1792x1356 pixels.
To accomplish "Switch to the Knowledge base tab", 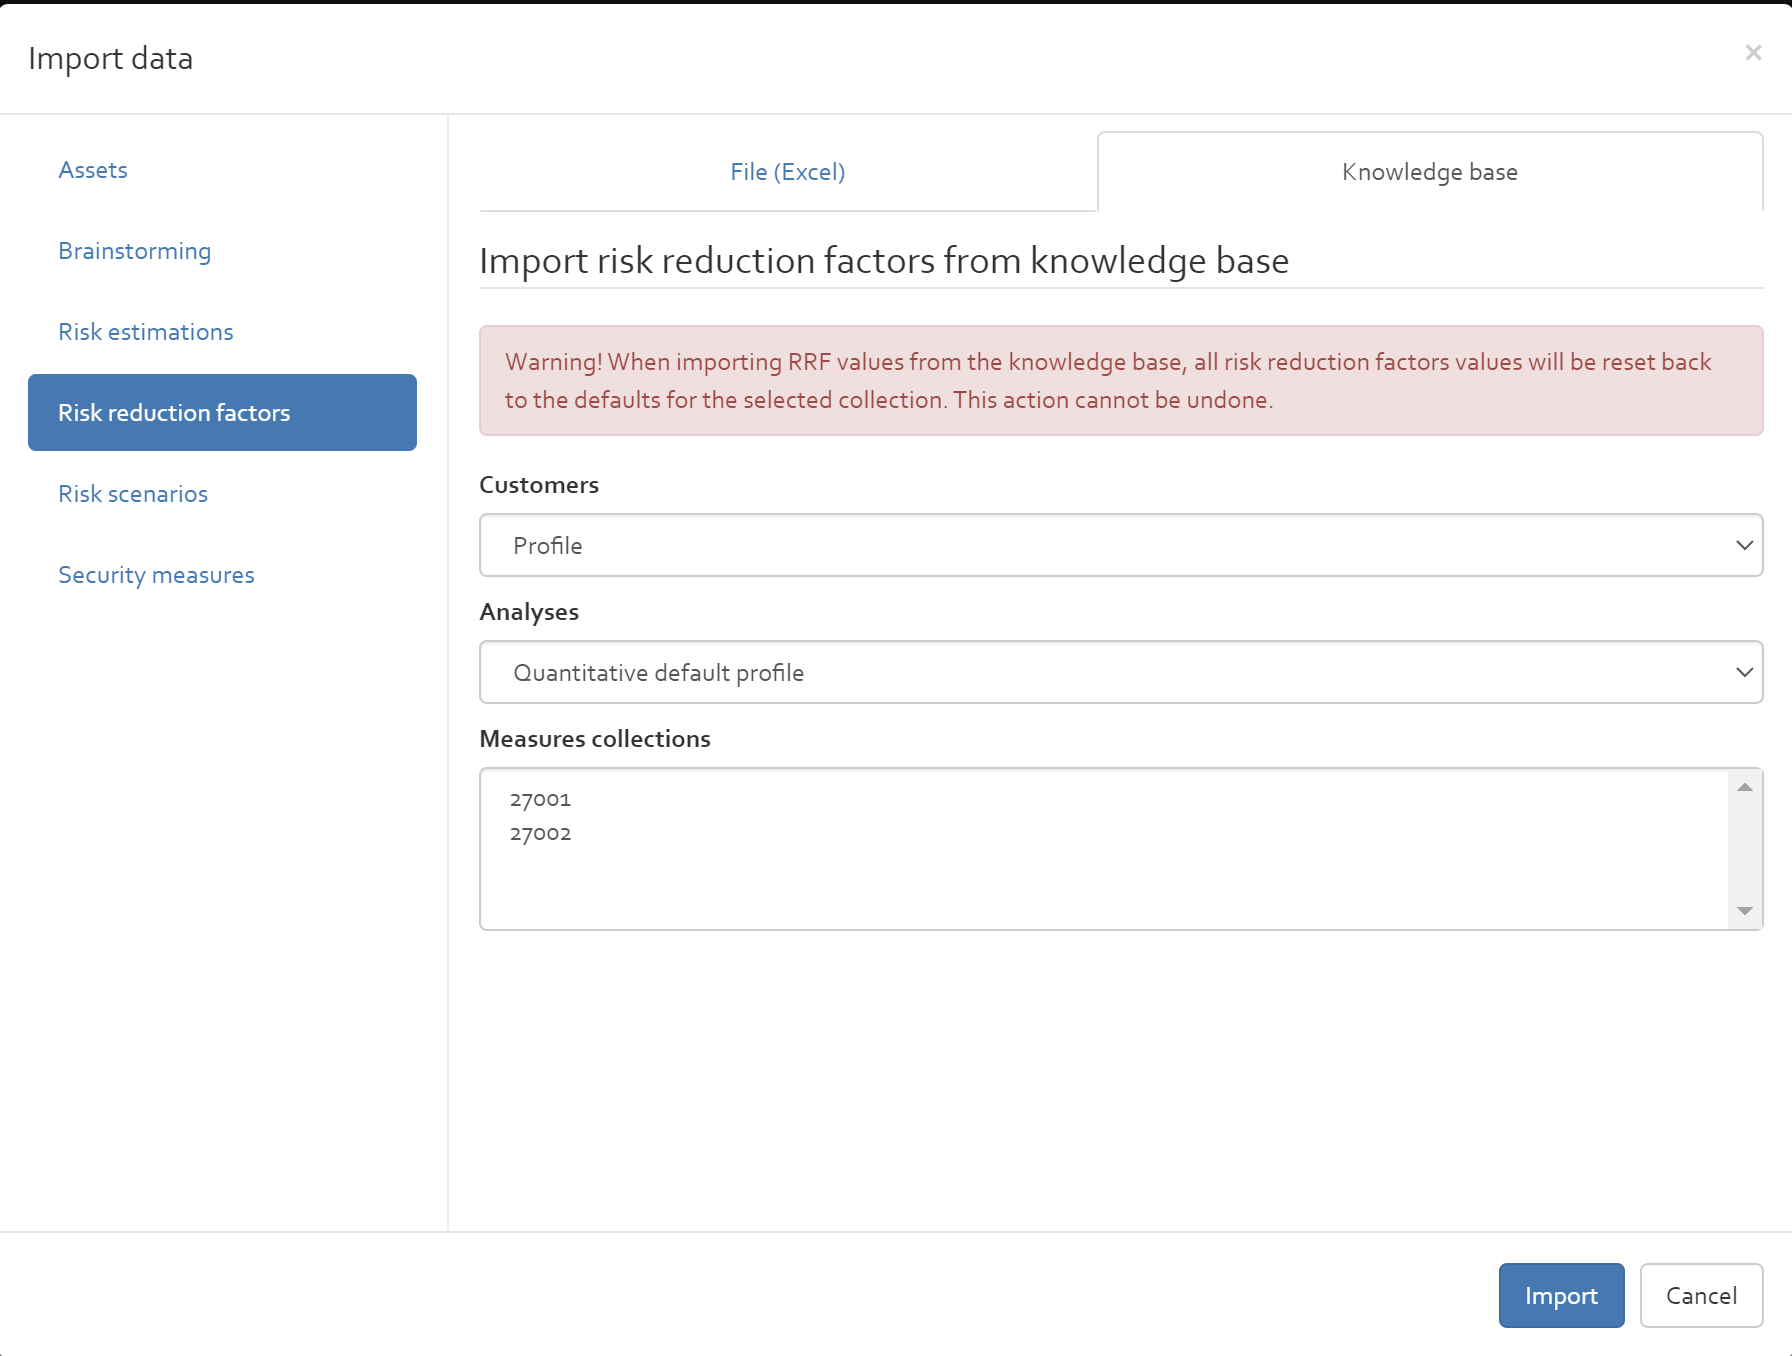I will 1430,172.
